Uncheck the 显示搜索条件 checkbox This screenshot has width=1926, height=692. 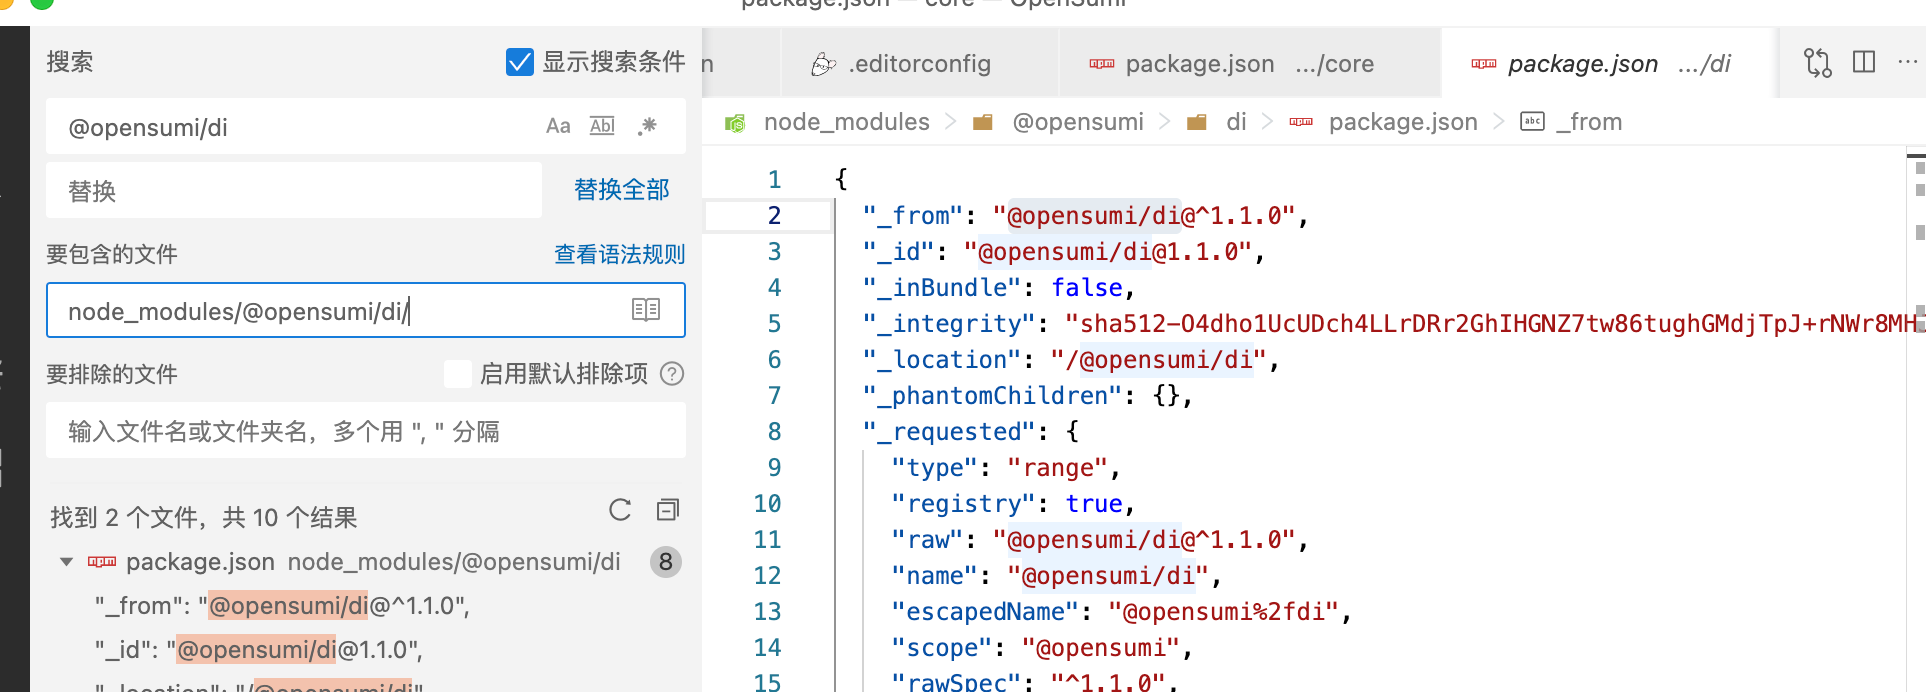coord(520,62)
